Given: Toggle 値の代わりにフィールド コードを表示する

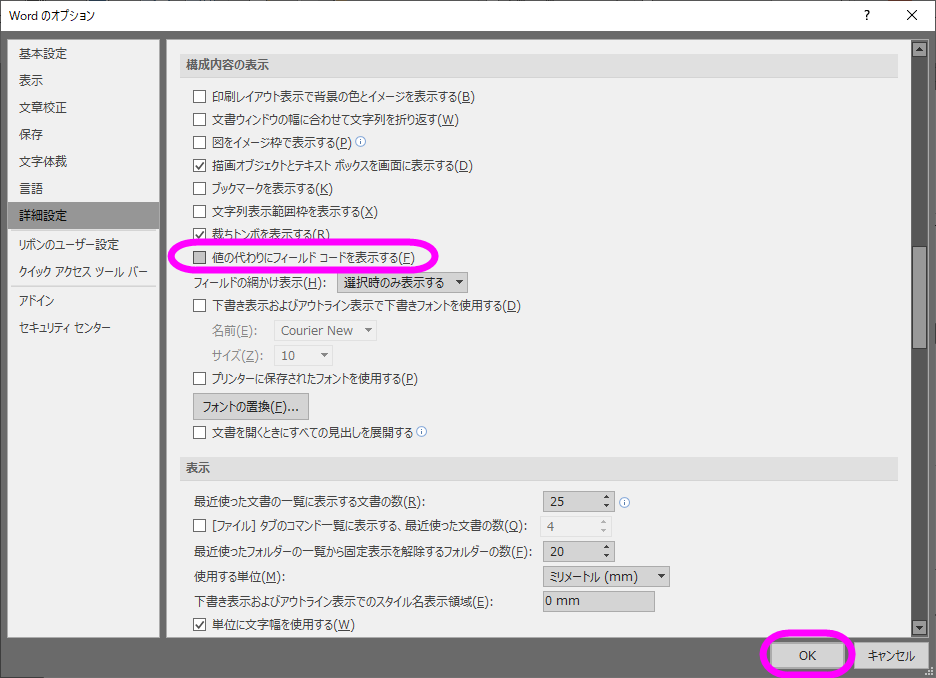Looking at the screenshot, I should click(x=199, y=258).
